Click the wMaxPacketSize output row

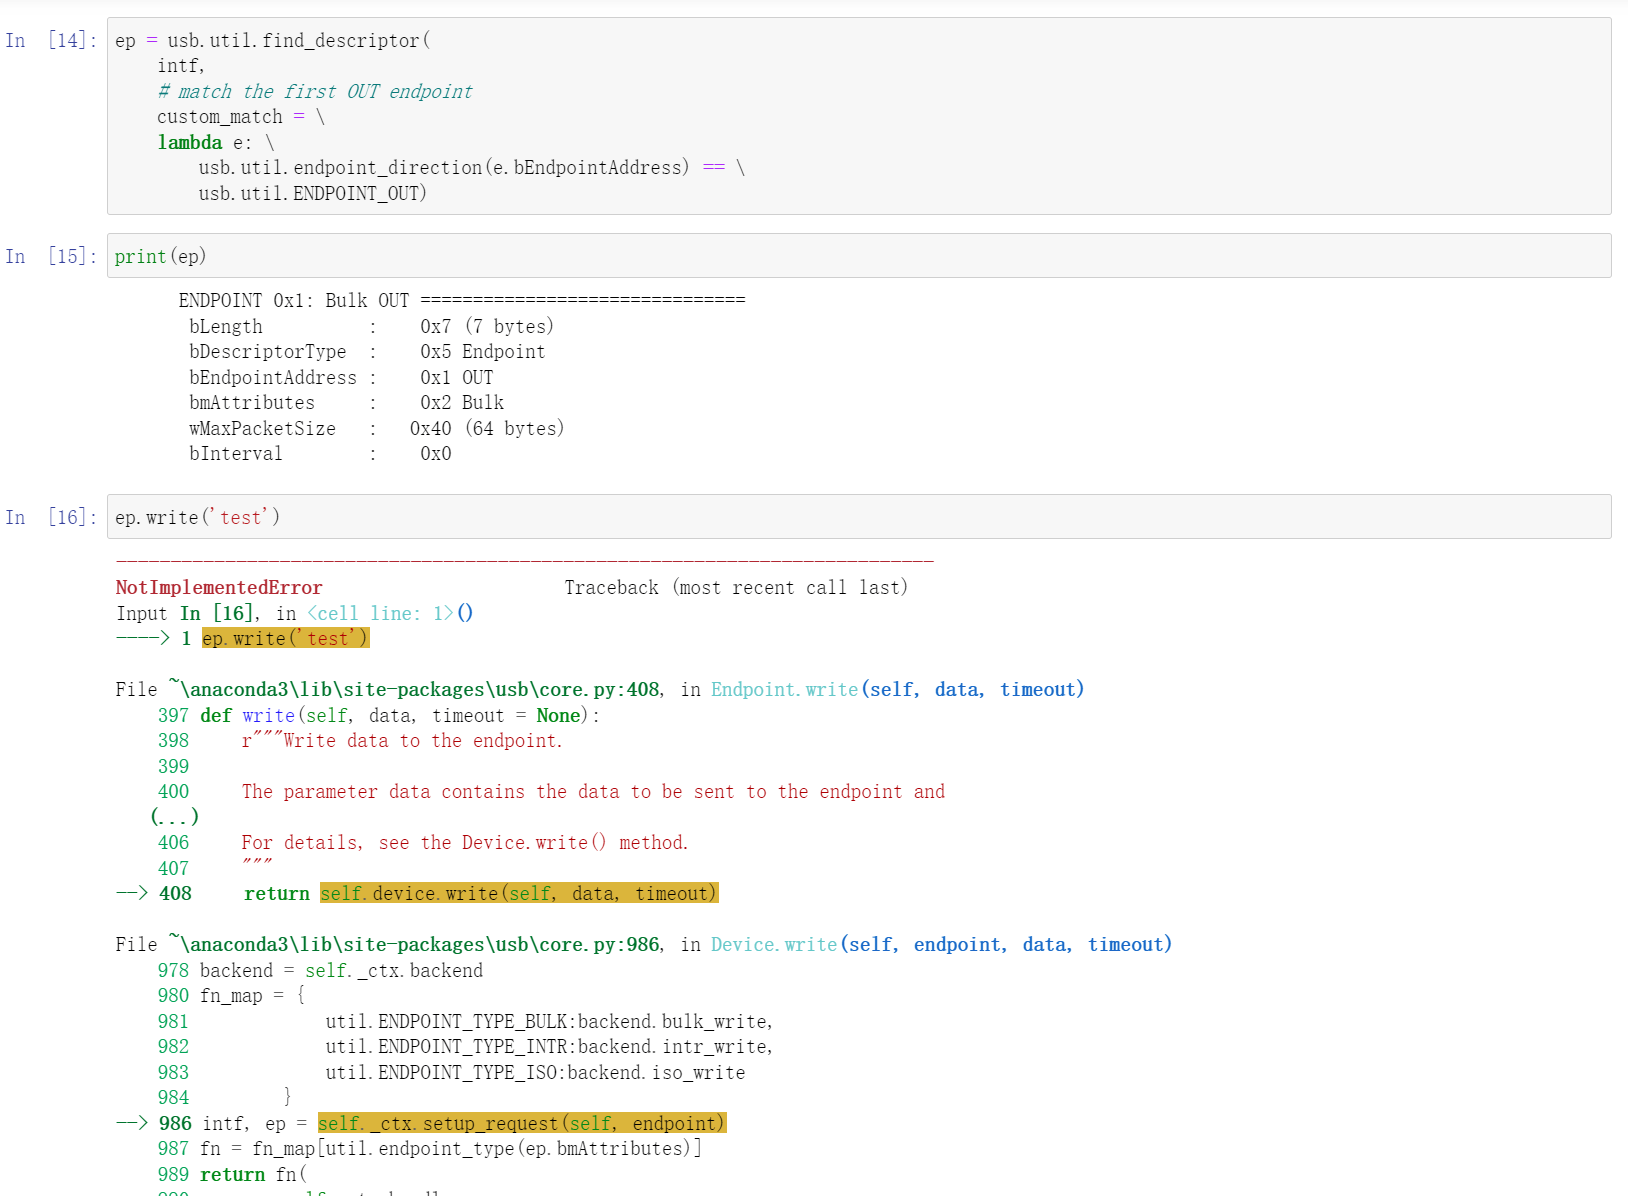[x=377, y=428]
